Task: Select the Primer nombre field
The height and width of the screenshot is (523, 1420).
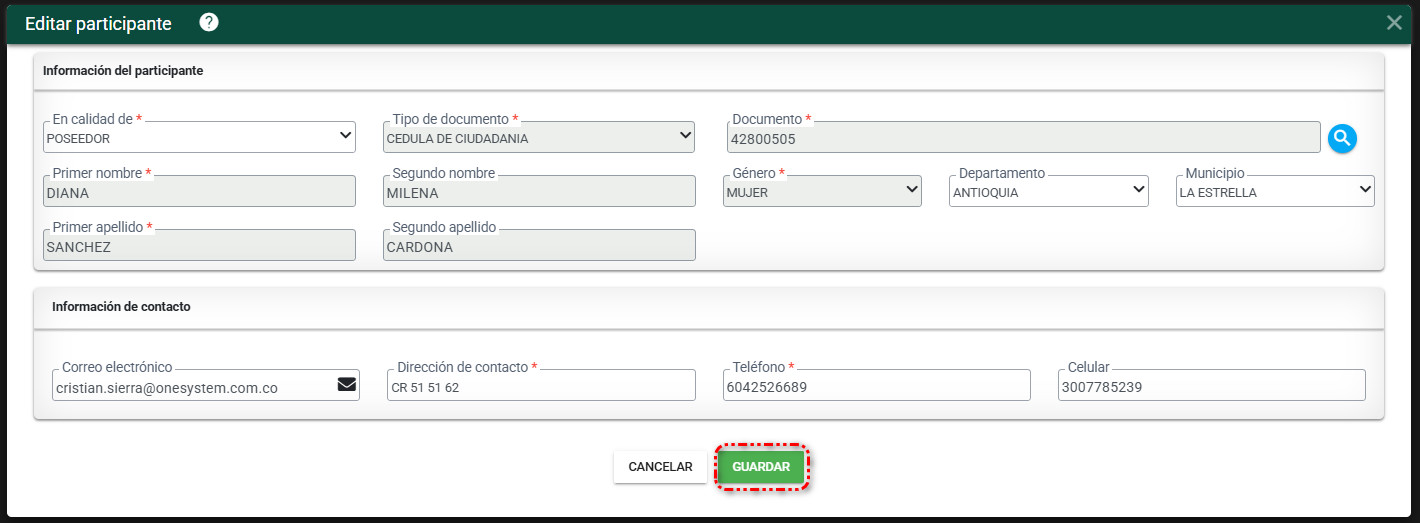Action: (x=200, y=192)
